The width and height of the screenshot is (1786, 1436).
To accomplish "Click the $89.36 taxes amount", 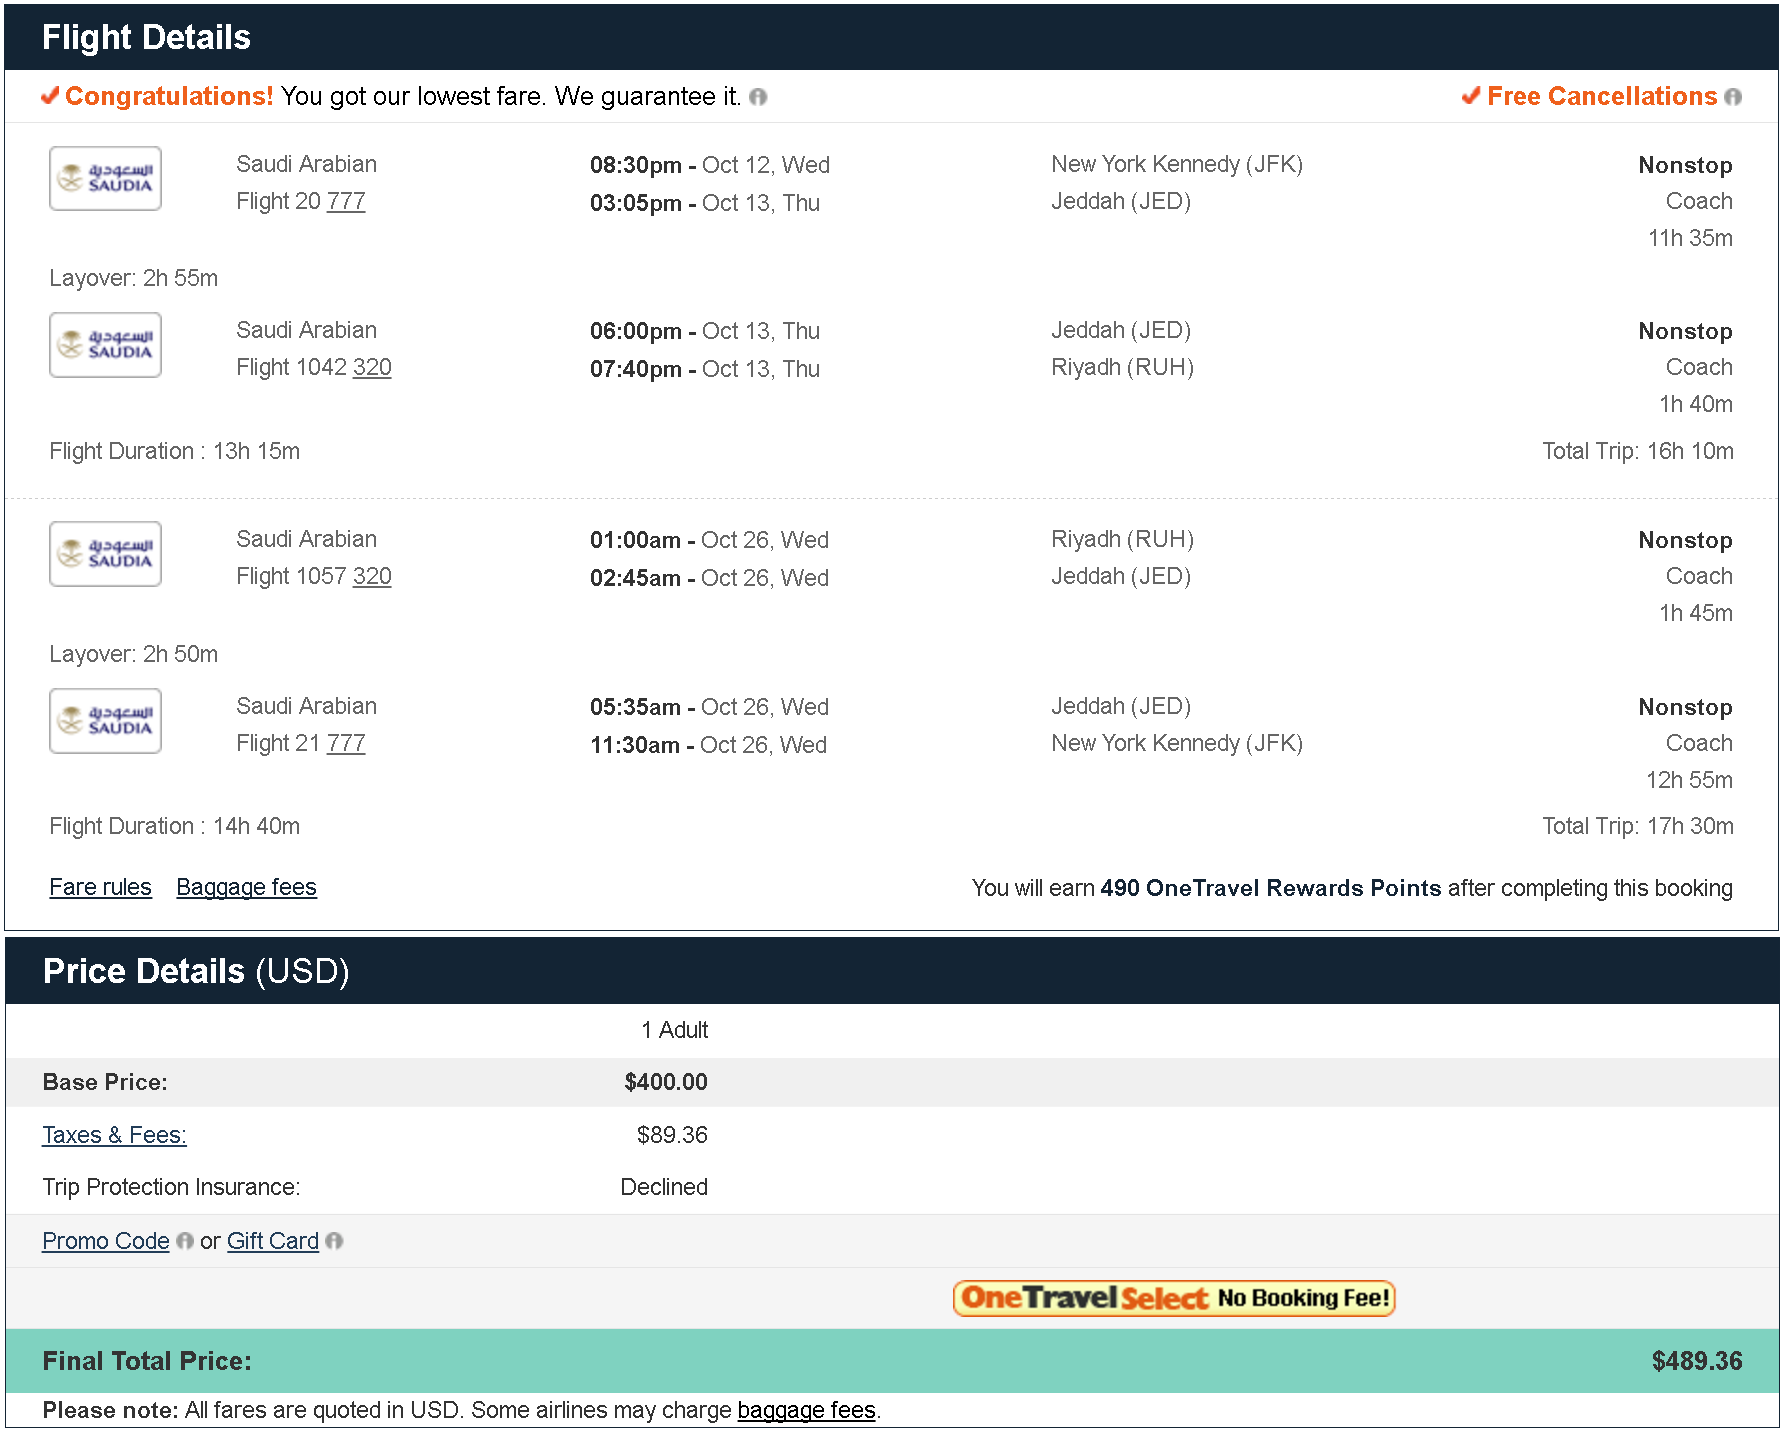I will tap(672, 1135).
